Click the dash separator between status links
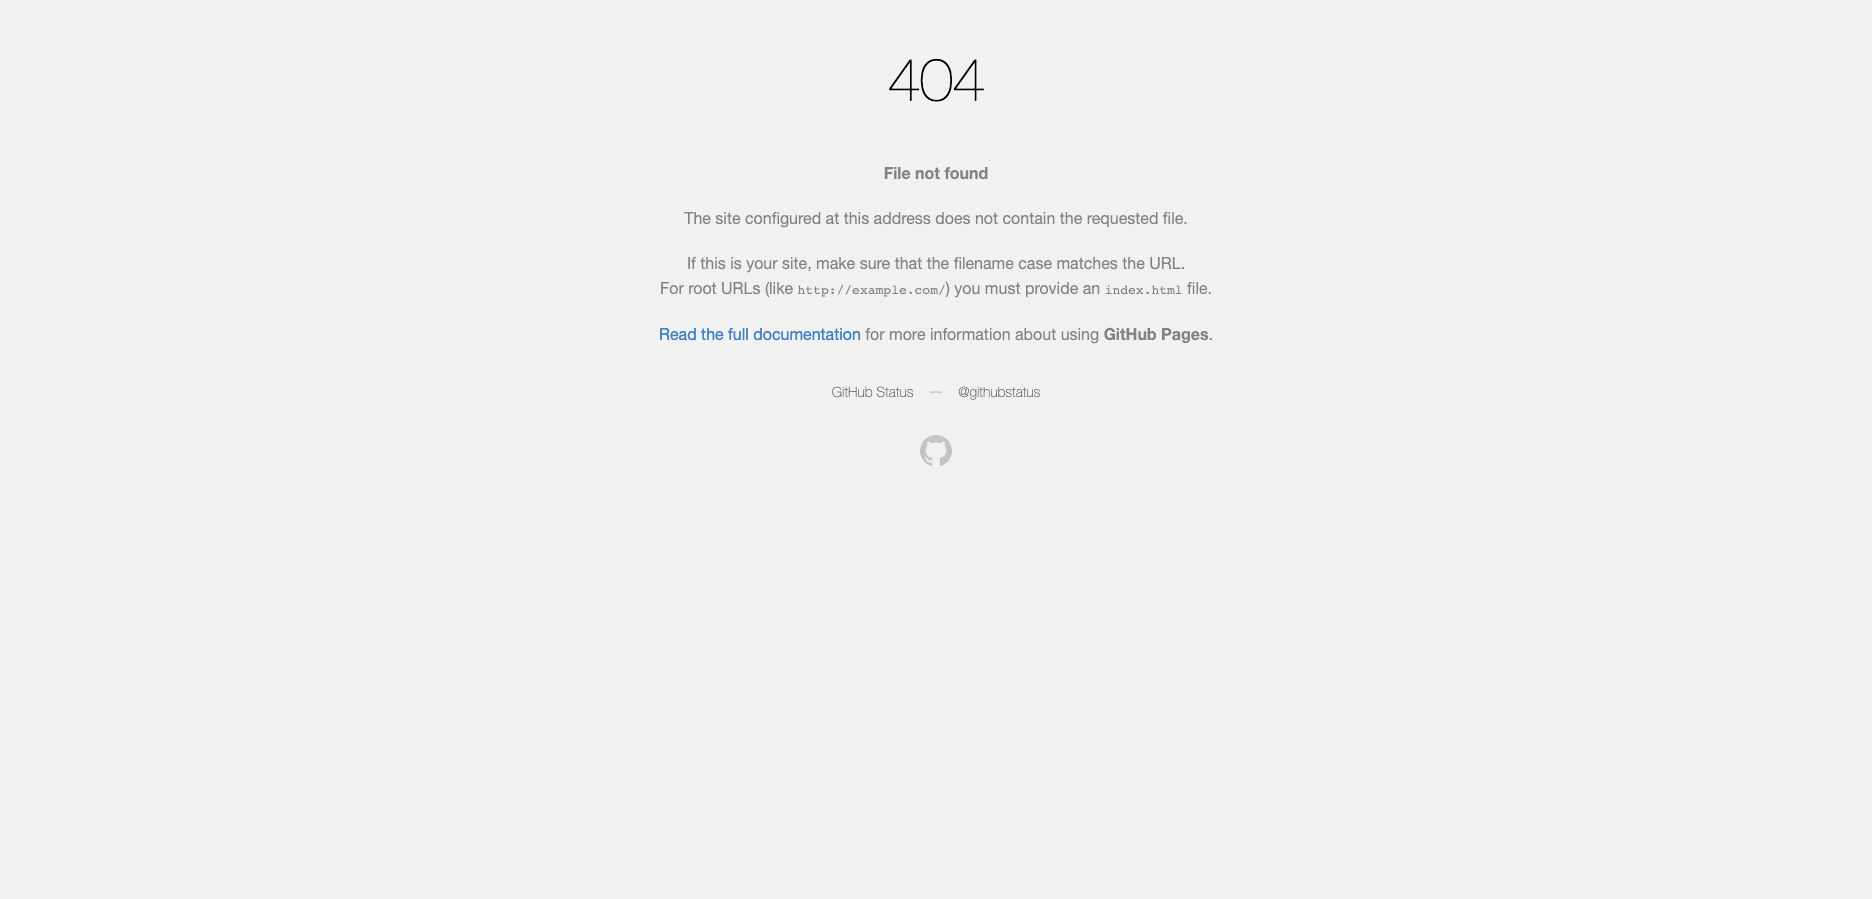Image resolution: width=1872 pixels, height=899 pixels. click(x=936, y=392)
